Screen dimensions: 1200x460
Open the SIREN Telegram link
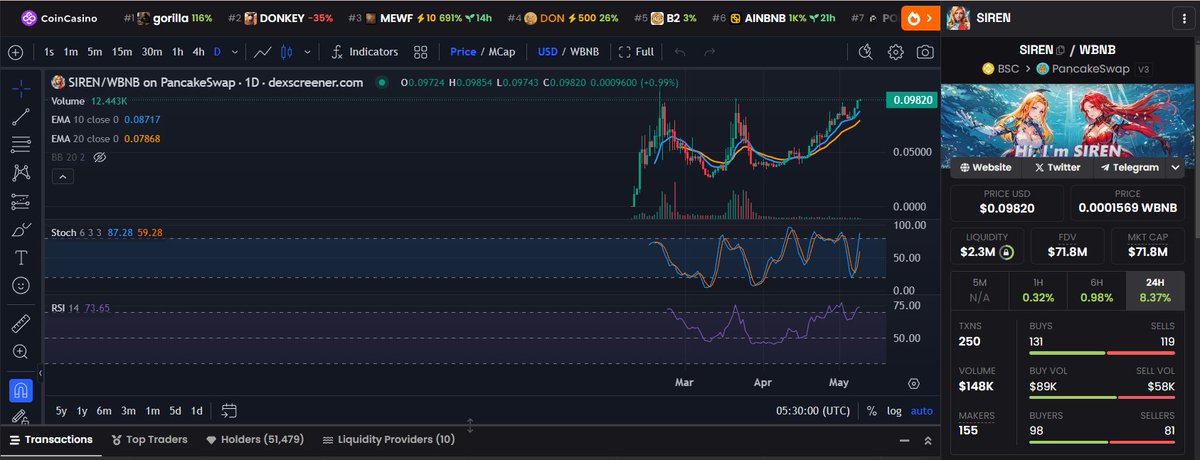point(1129,168)
